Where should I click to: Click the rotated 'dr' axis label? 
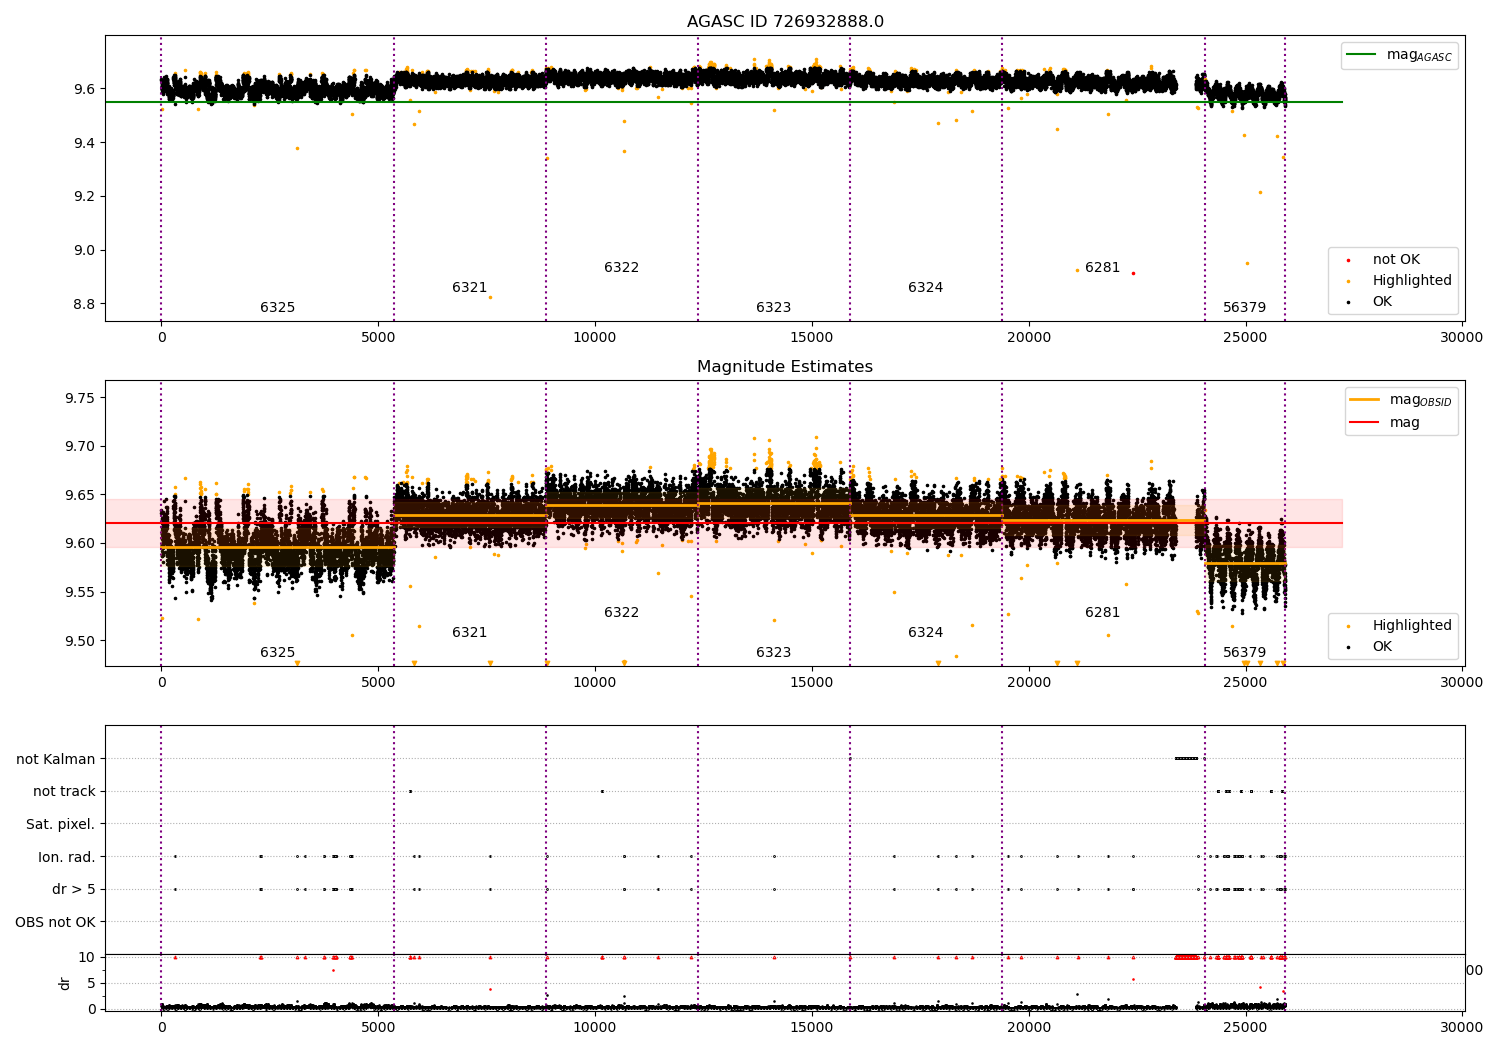point(65,983)
